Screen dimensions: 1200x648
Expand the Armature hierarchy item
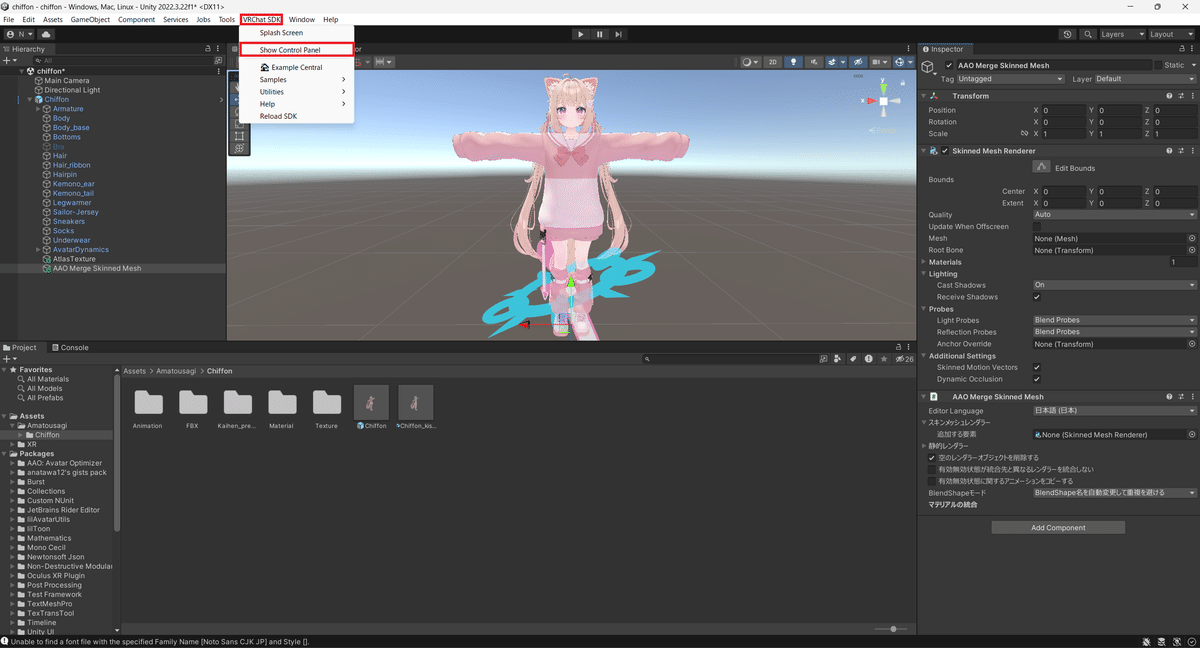coord(38,109)
